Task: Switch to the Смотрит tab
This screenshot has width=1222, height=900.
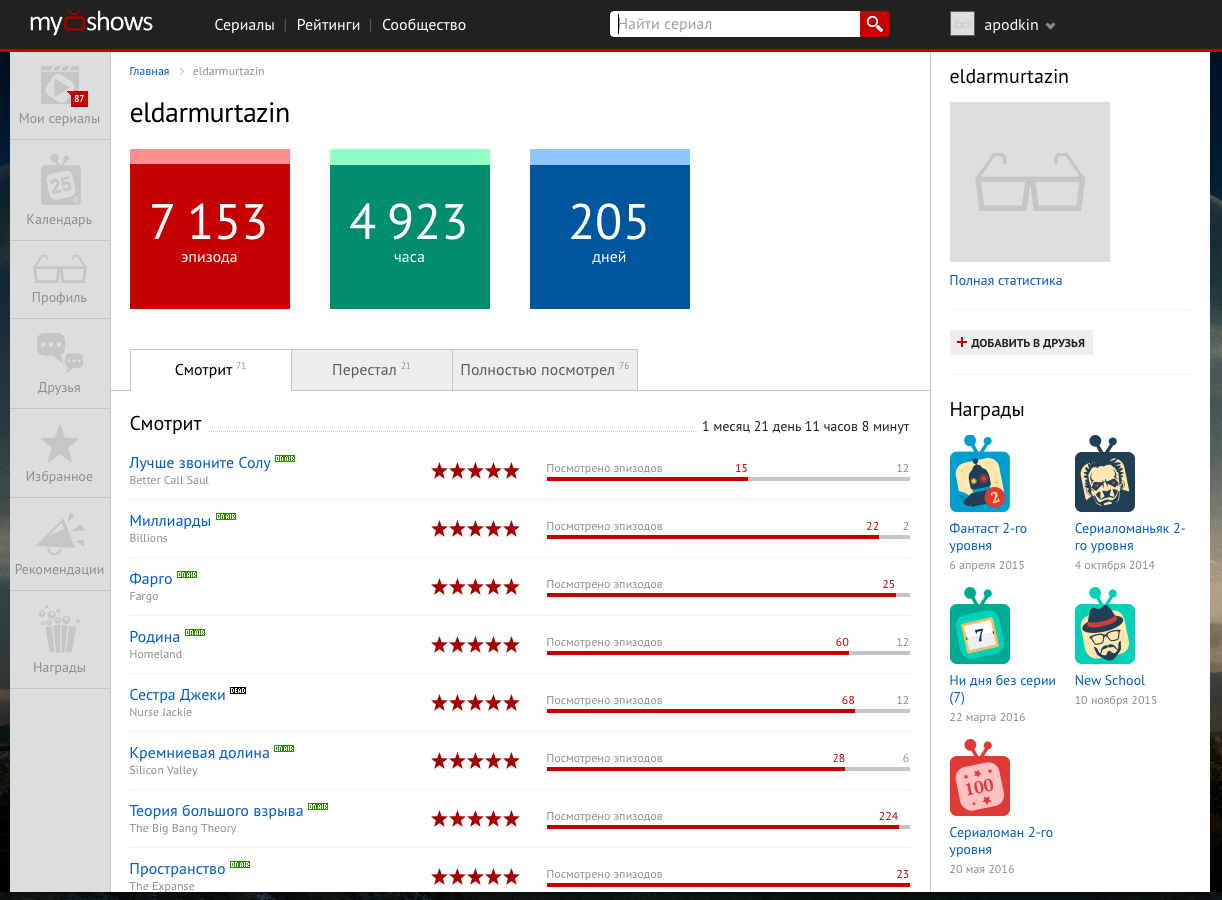Action: coord(211,370)
